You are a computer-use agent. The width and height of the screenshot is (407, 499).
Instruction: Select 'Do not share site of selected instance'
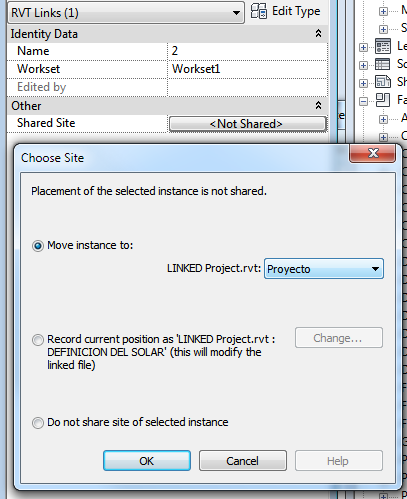click(38, 423)
